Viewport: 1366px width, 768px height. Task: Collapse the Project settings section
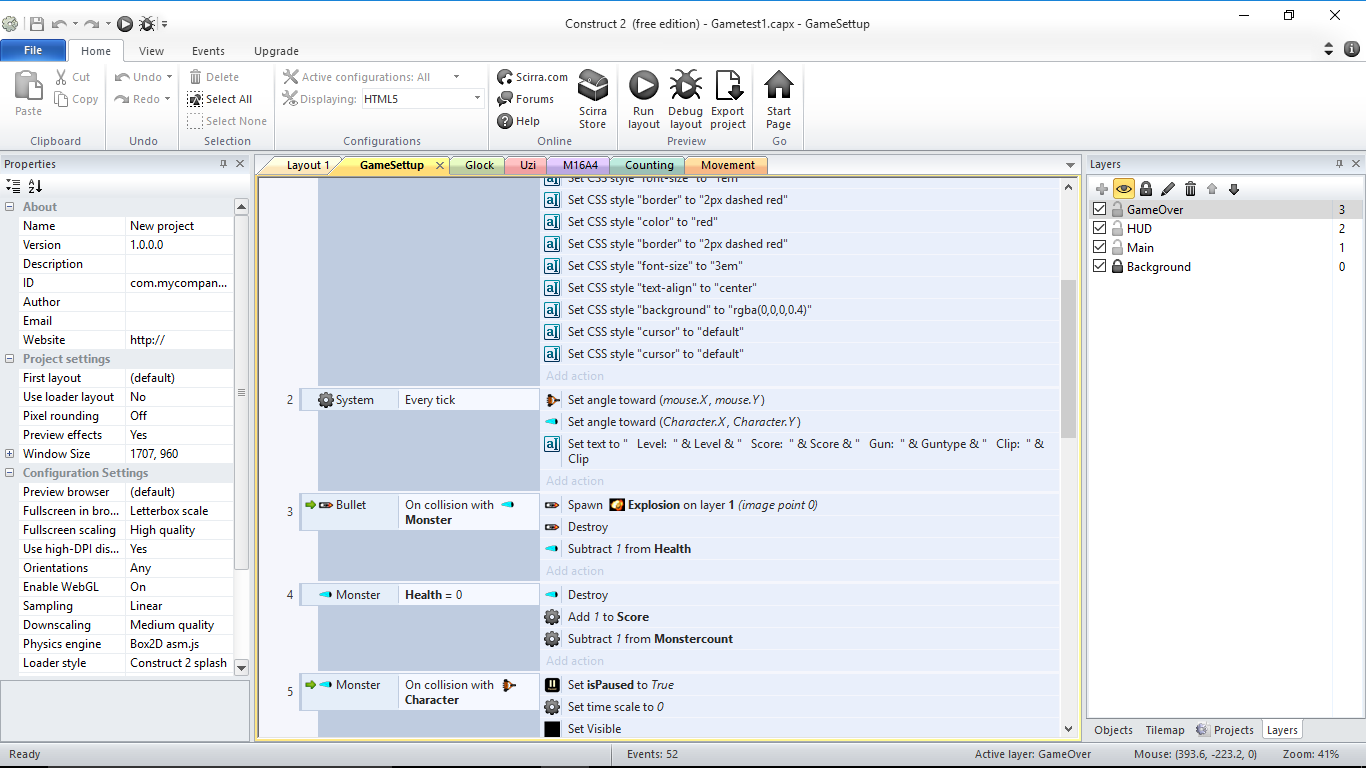coord(10,359)
